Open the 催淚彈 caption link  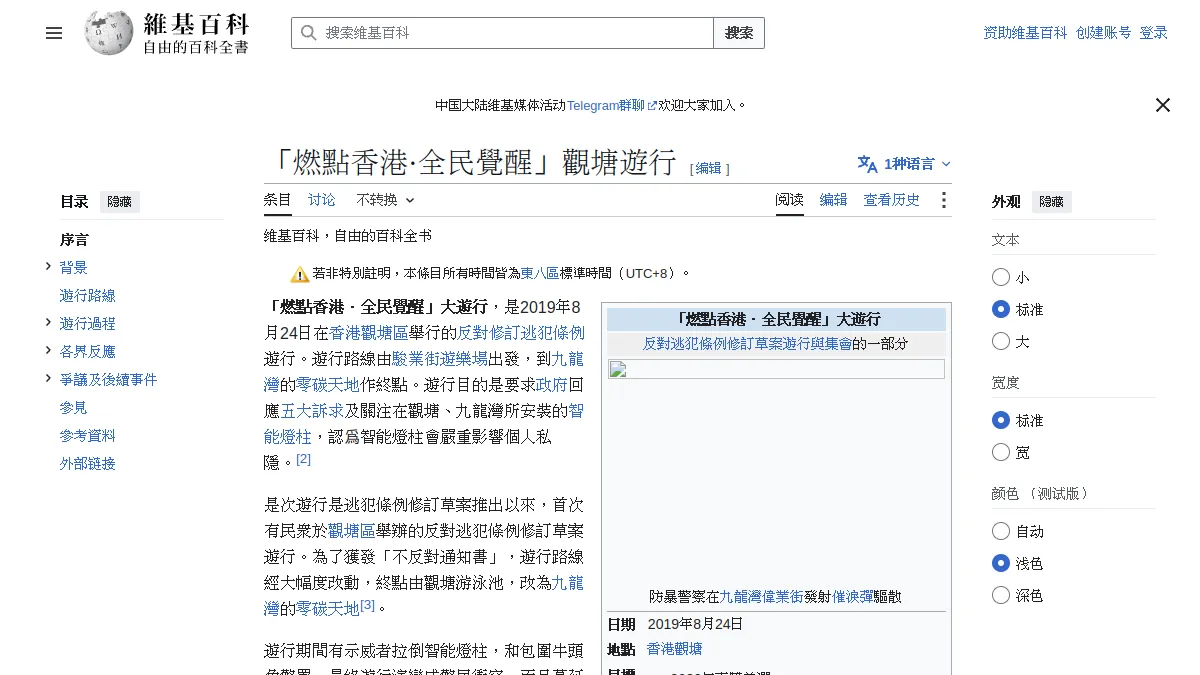pyautogui.click(x=853, y=597)
